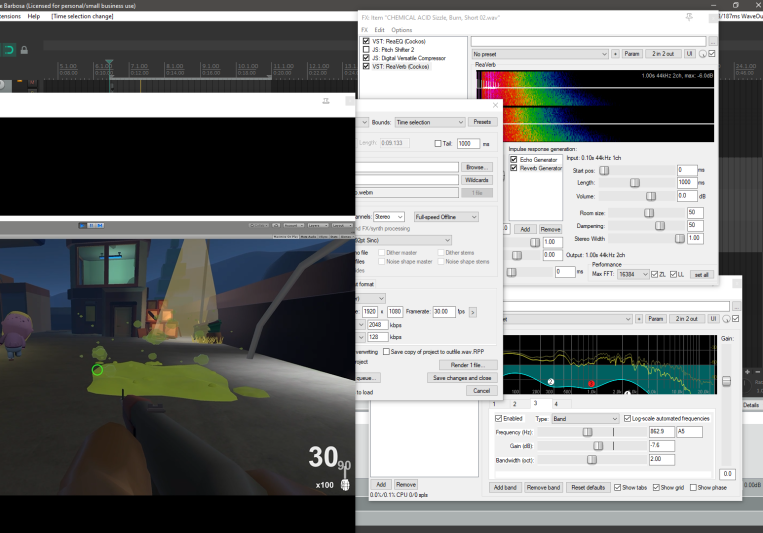
Task: Click the plus button beside ReaVerb No preset
Action: pos(616,54)
